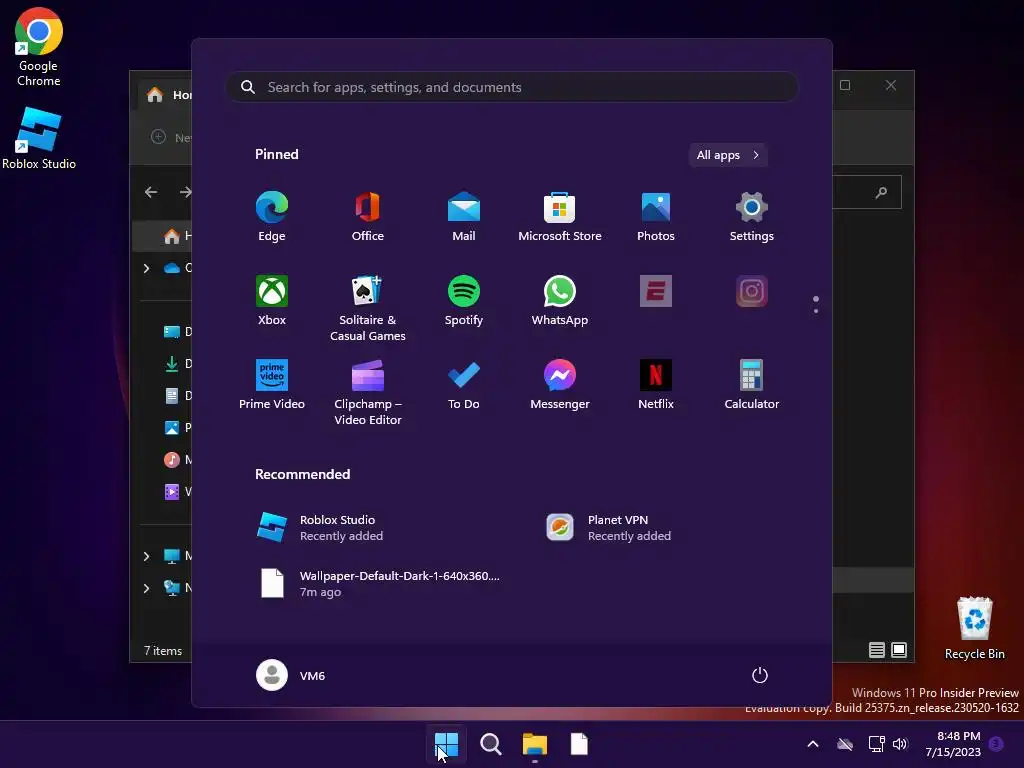Expand OneDrive node in File Explorer
This screenshot has height=768, width=1024.
(146, 268)
